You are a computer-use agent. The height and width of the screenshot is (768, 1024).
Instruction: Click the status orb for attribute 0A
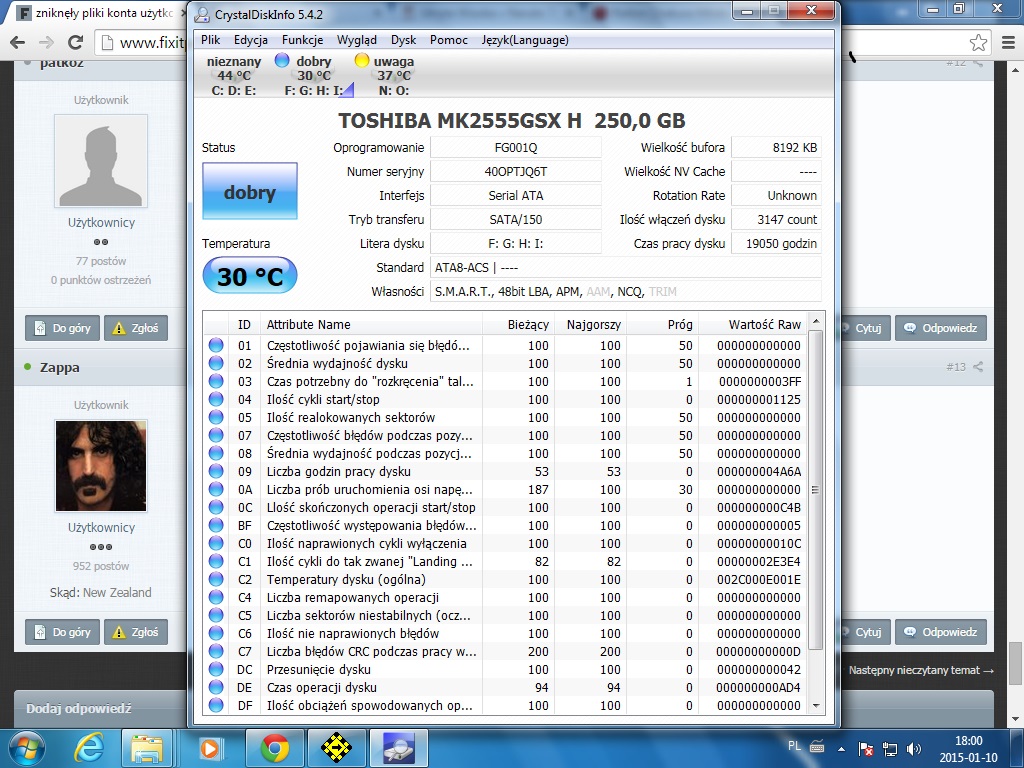(216, 489)
